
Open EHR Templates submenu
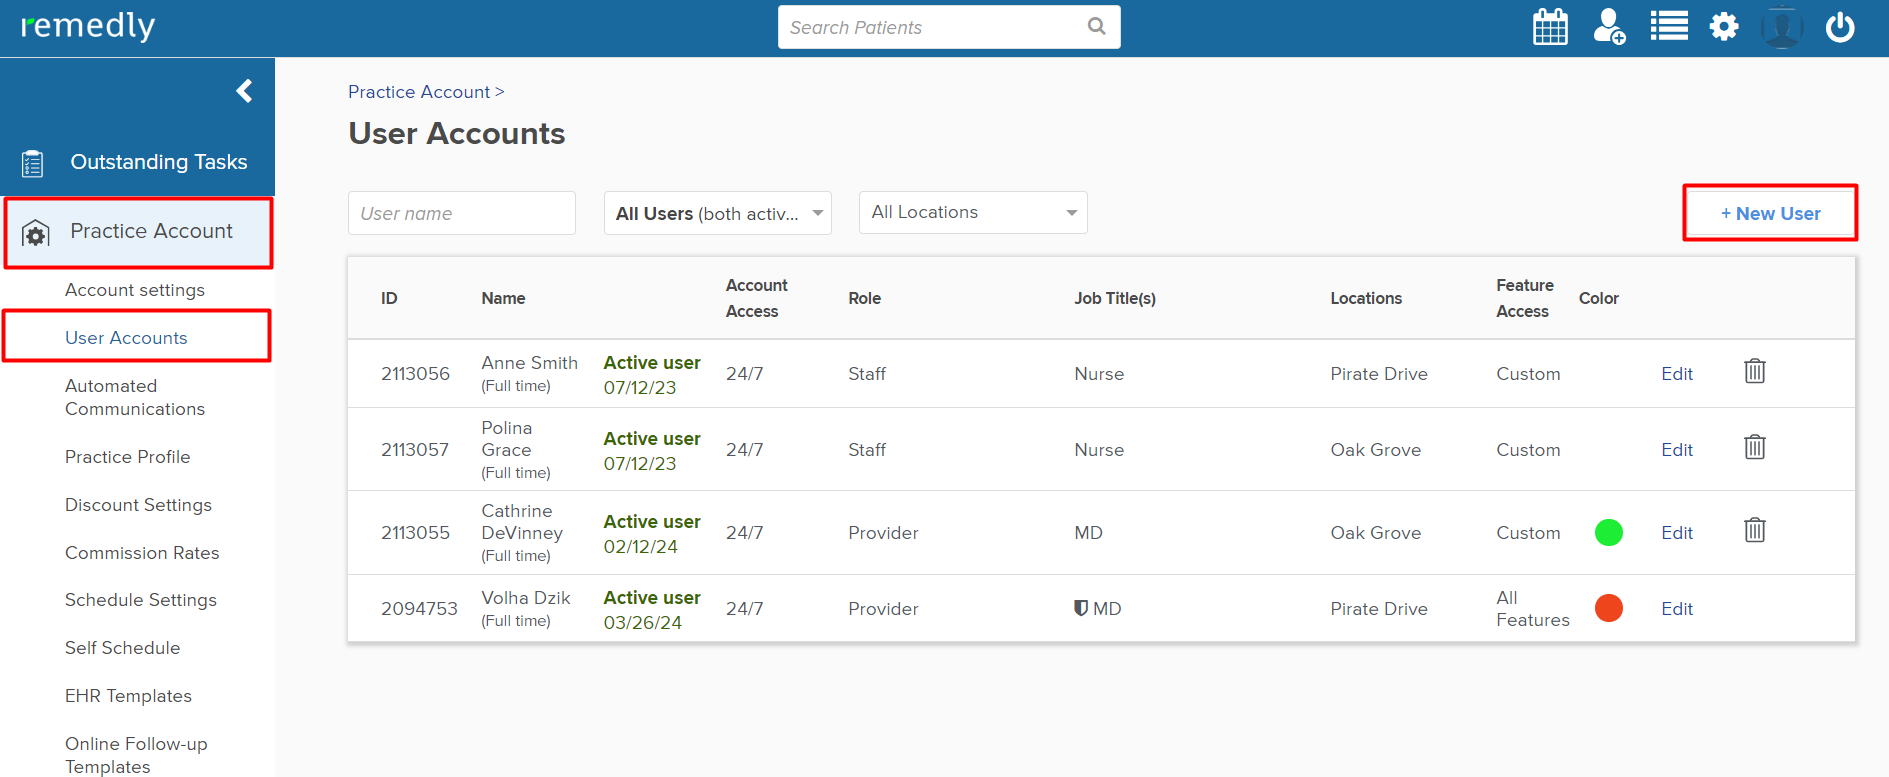pos(128,696)
